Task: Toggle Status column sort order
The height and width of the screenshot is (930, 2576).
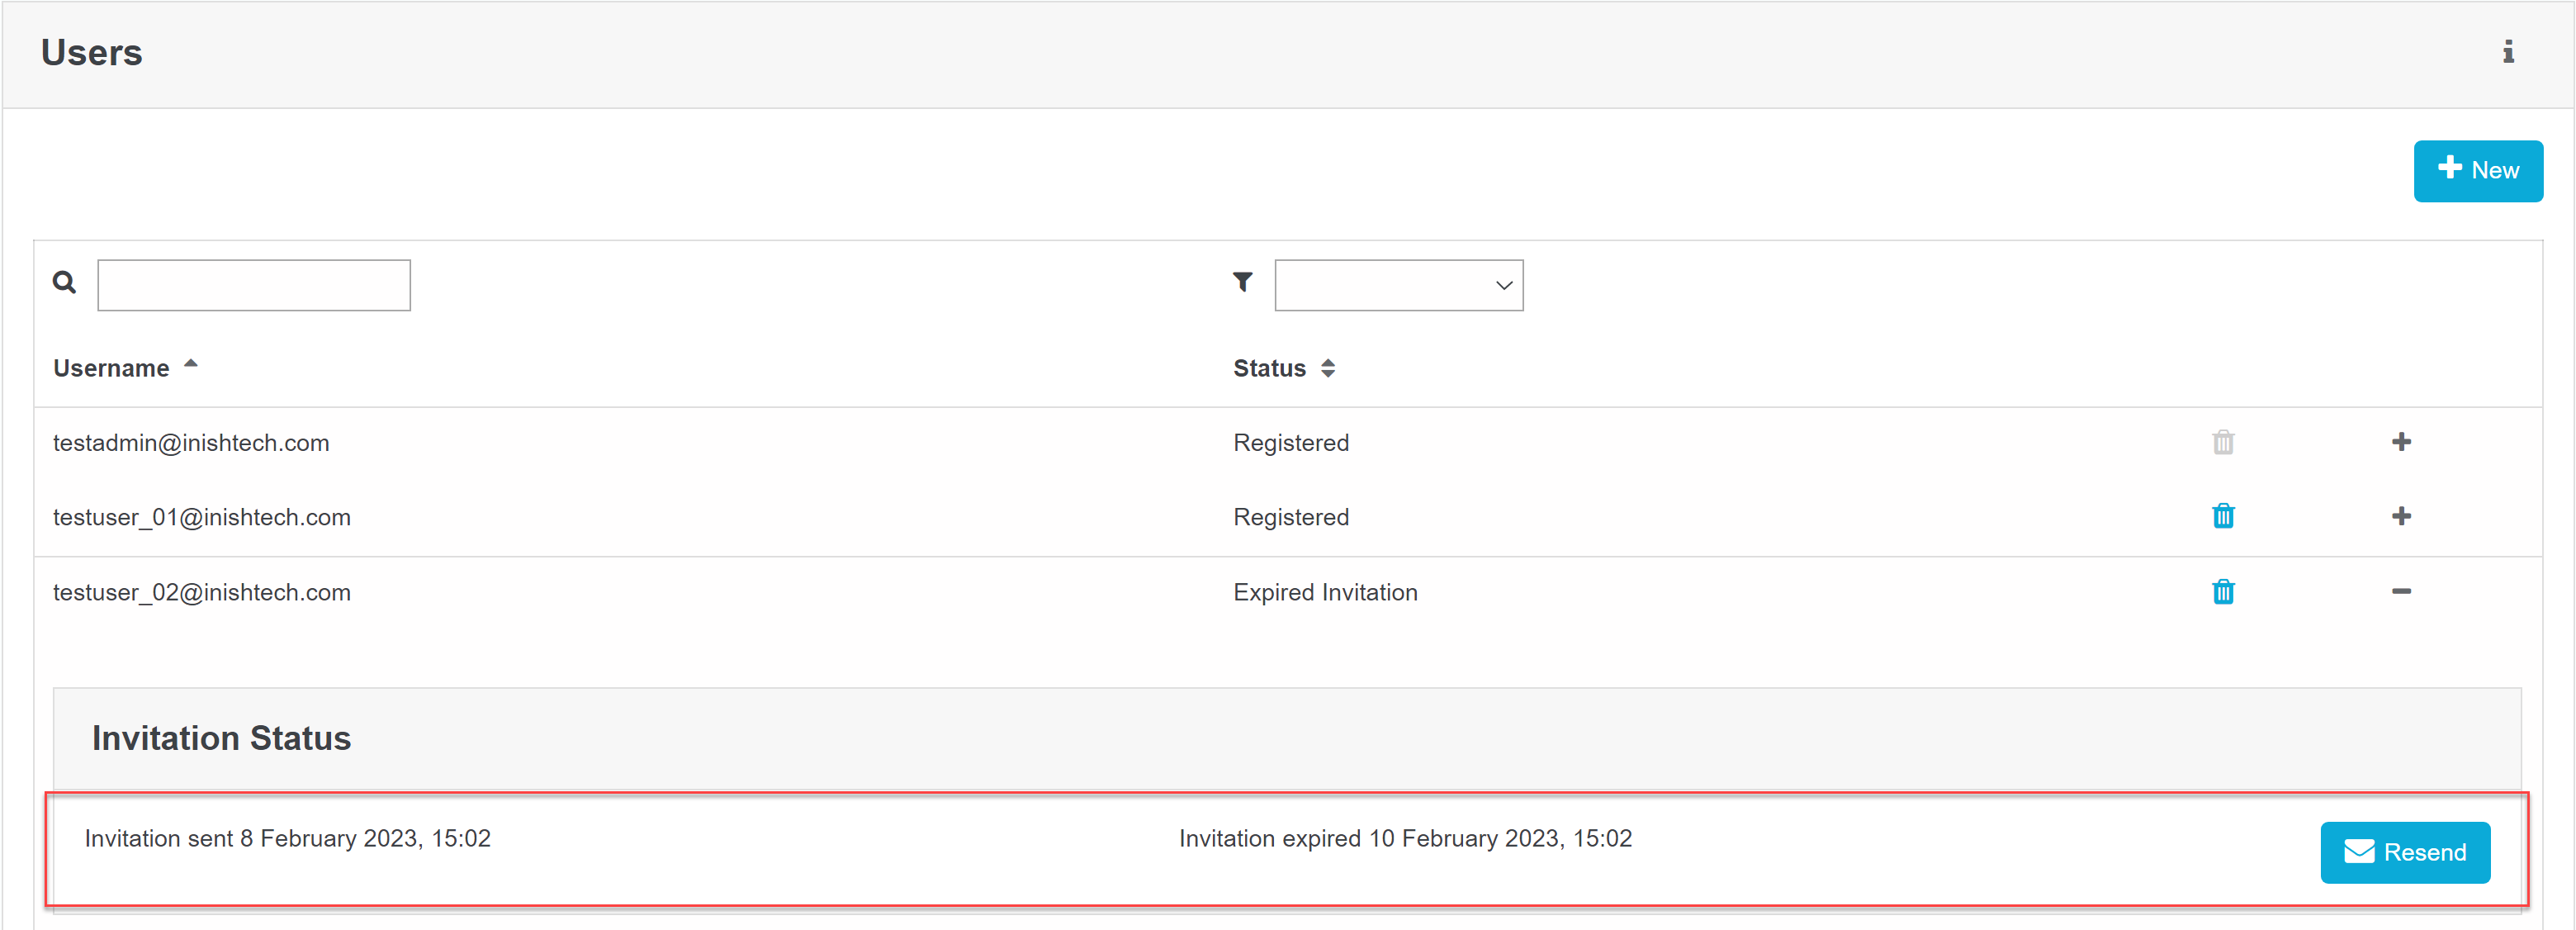Action: (1330, 368)
